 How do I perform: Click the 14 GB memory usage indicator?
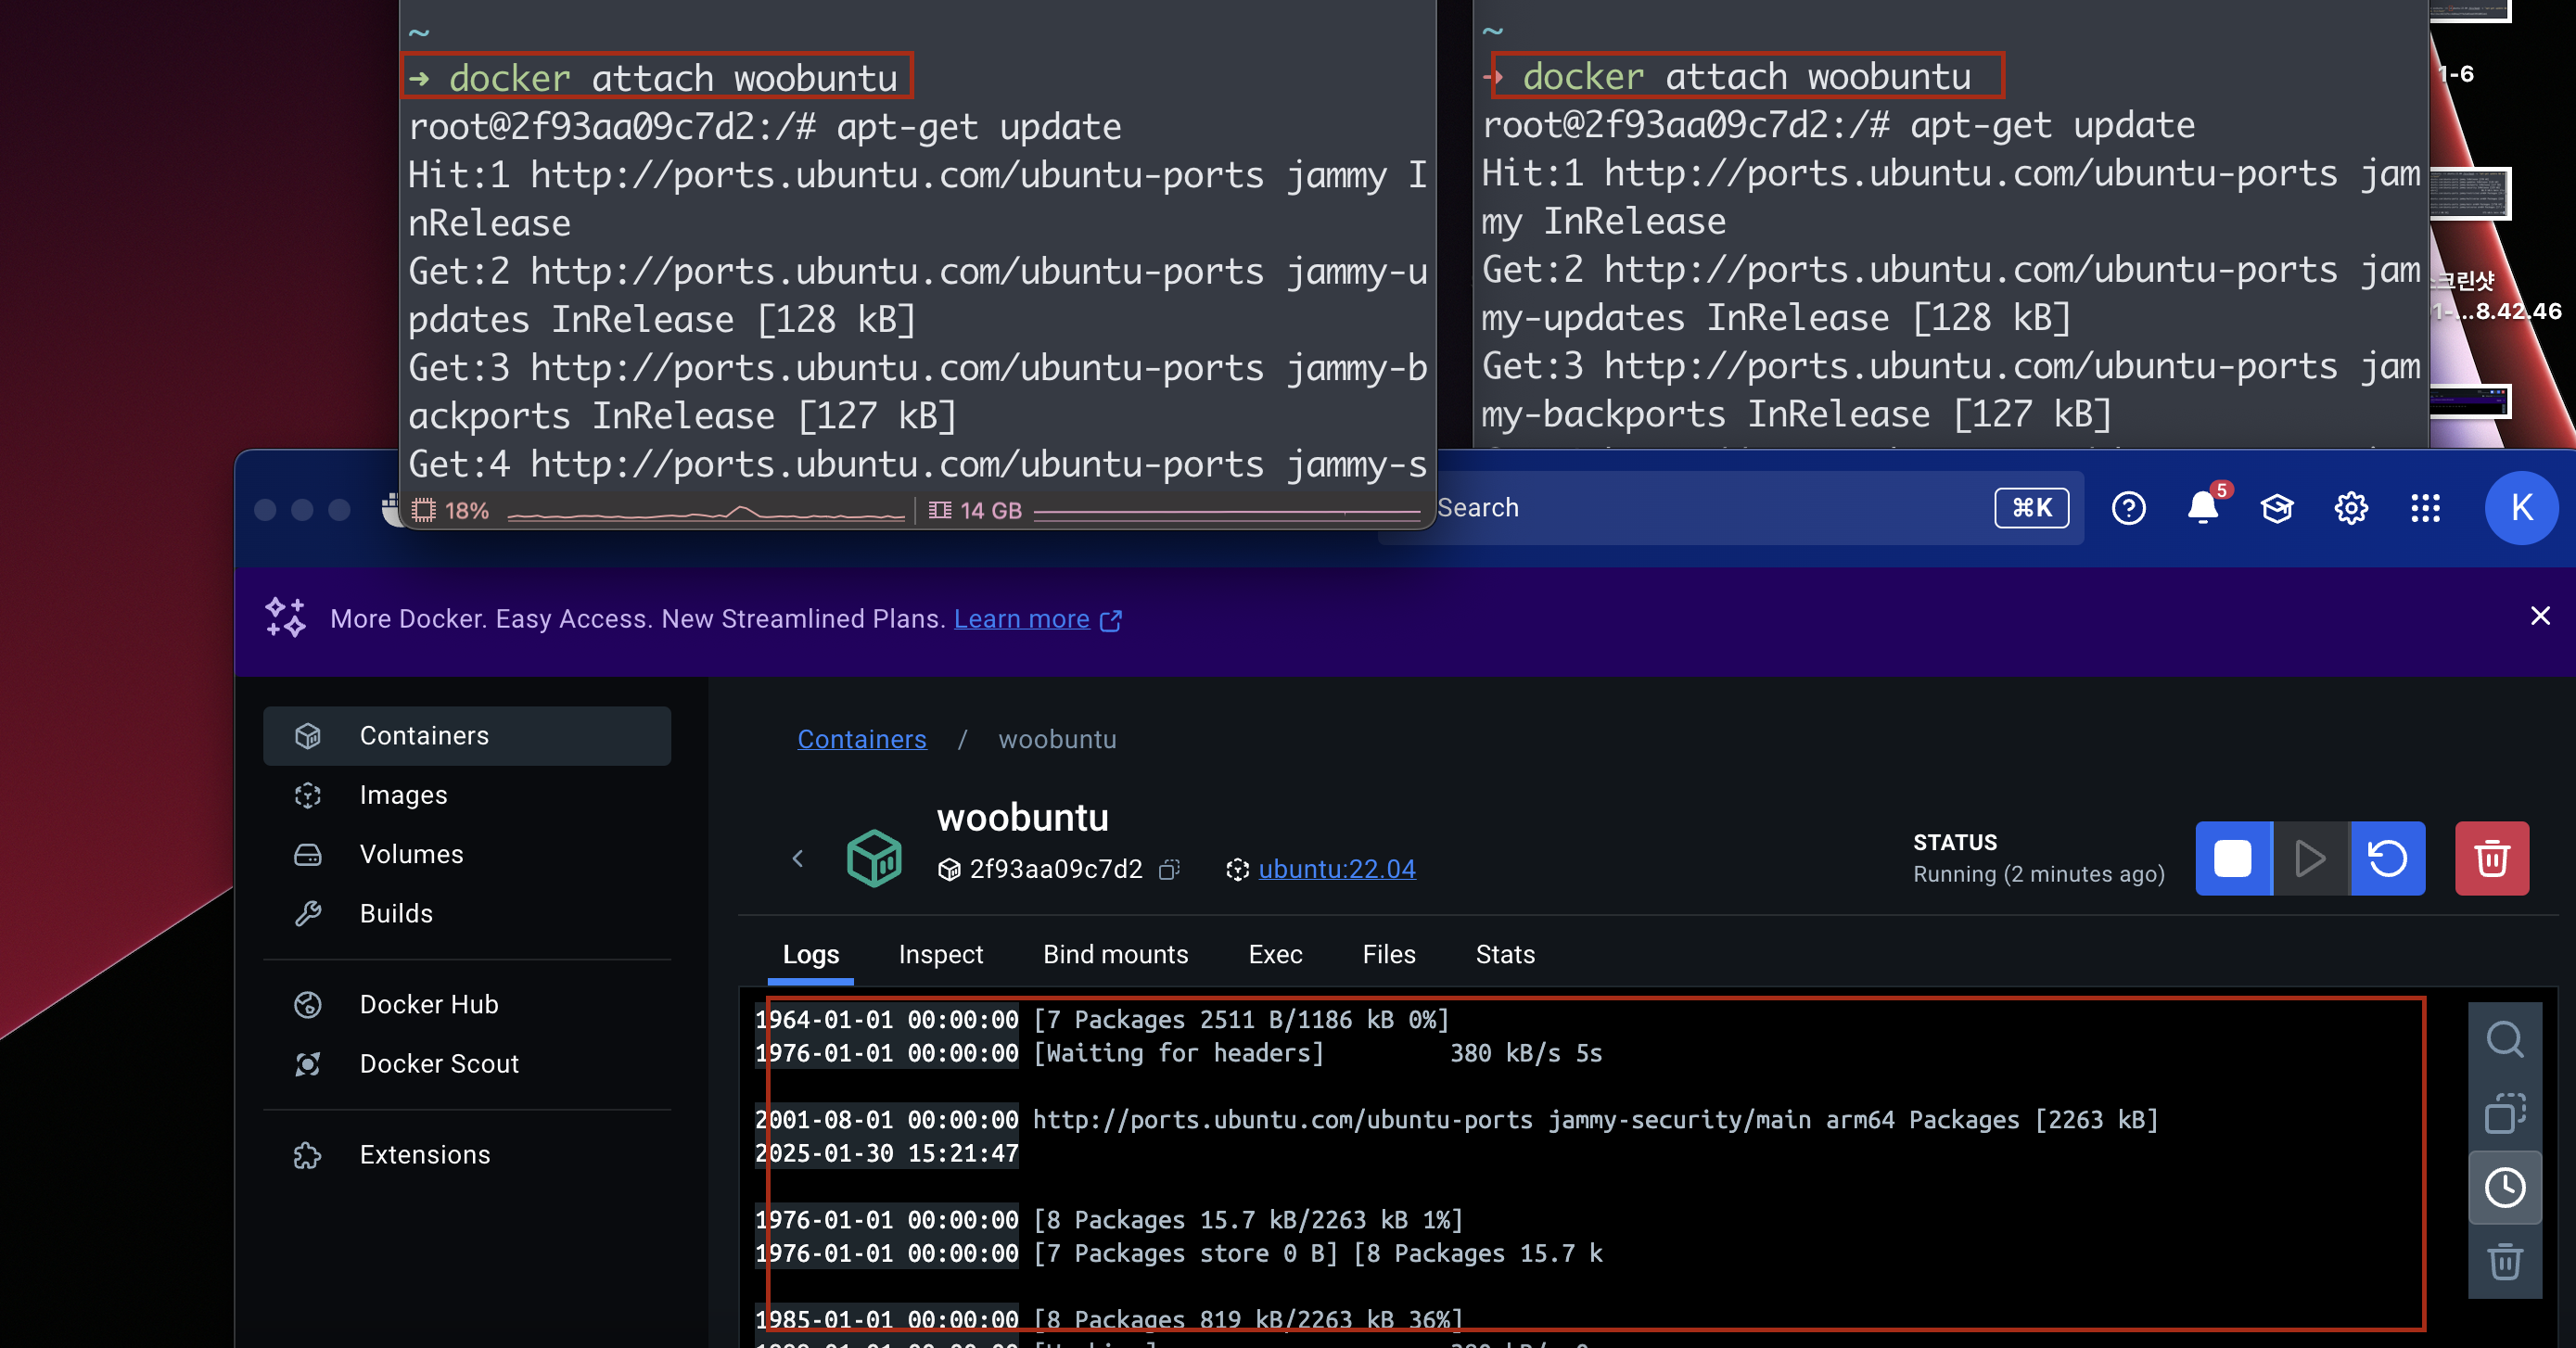click(1174, 511)
